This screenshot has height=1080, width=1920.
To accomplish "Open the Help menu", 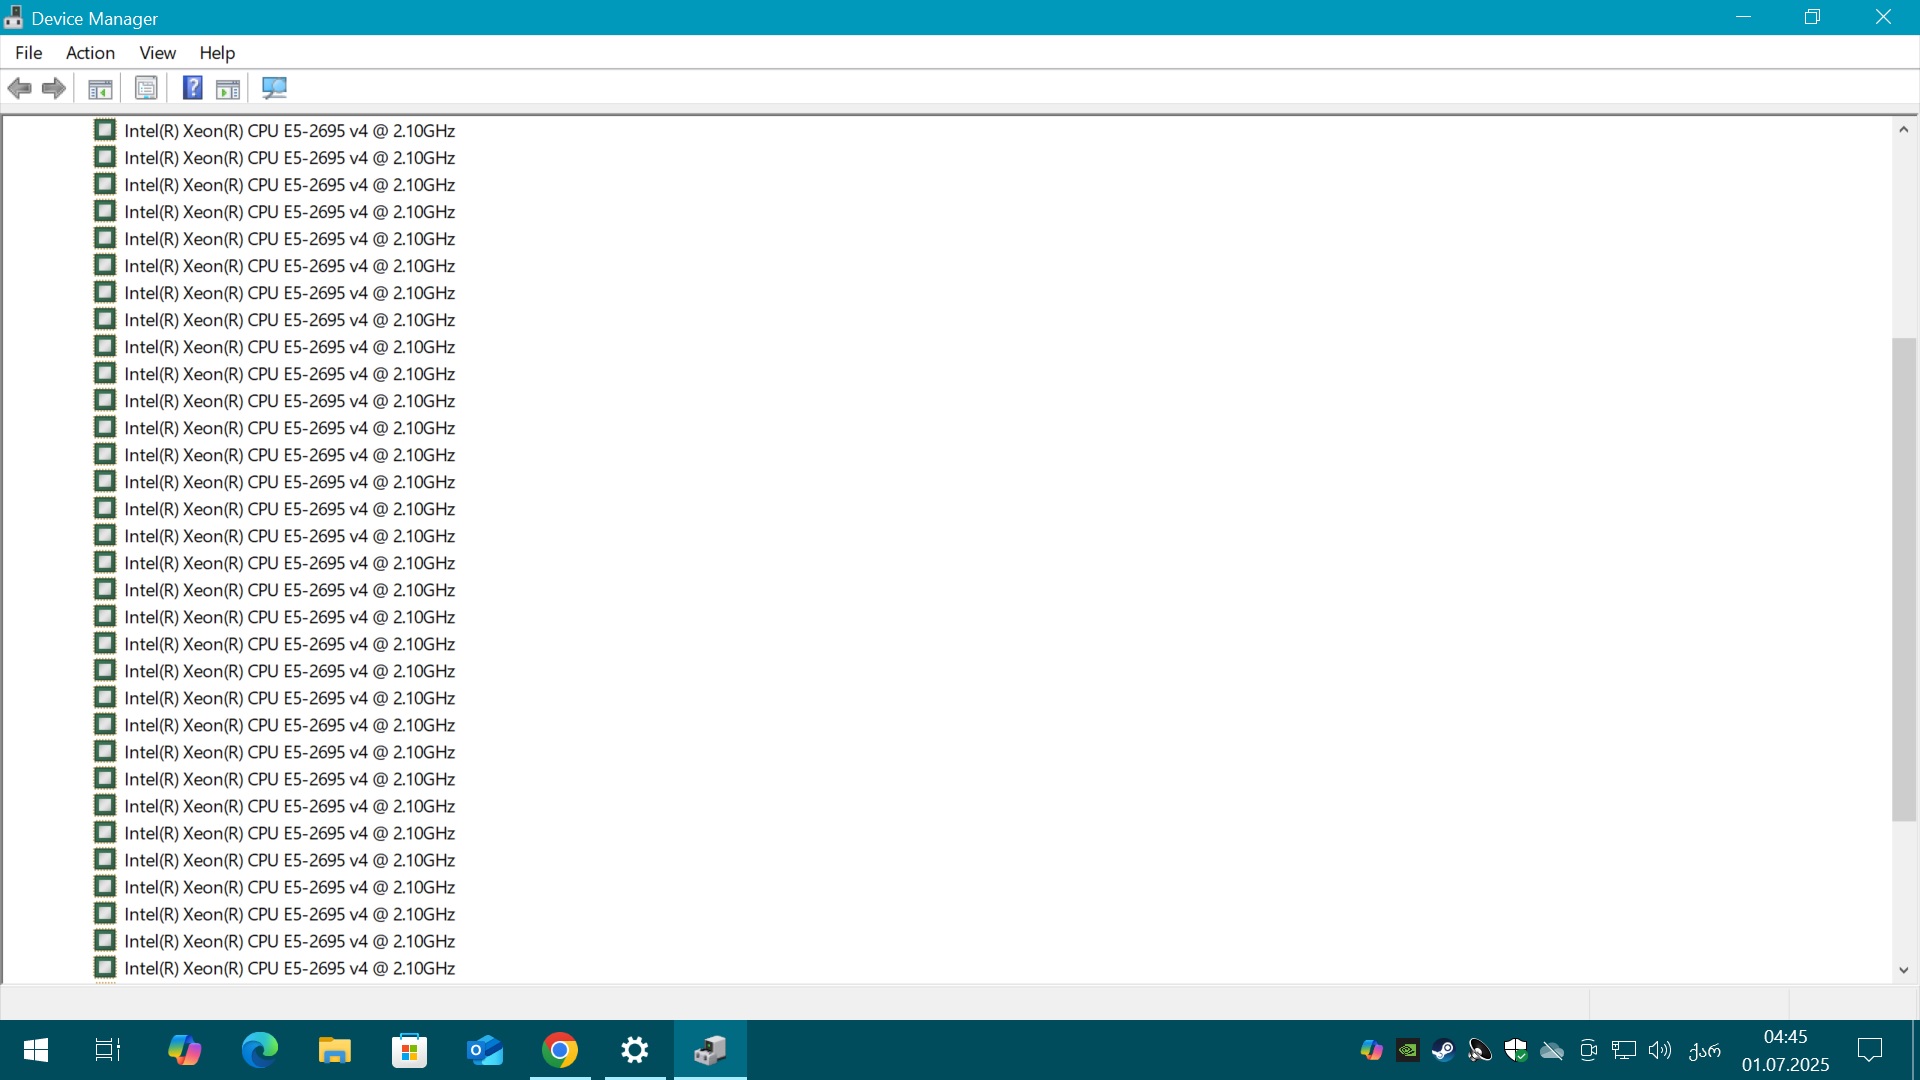I will coord(217,53).
